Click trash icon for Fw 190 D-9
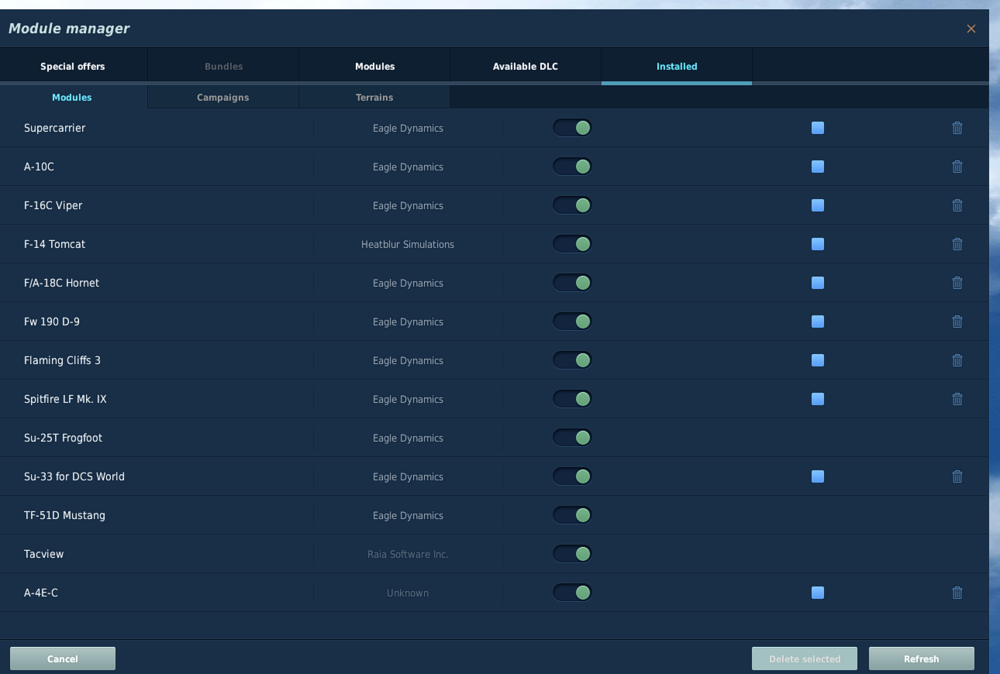Viewport: 1000px width, 674px height. coord(957,321)
